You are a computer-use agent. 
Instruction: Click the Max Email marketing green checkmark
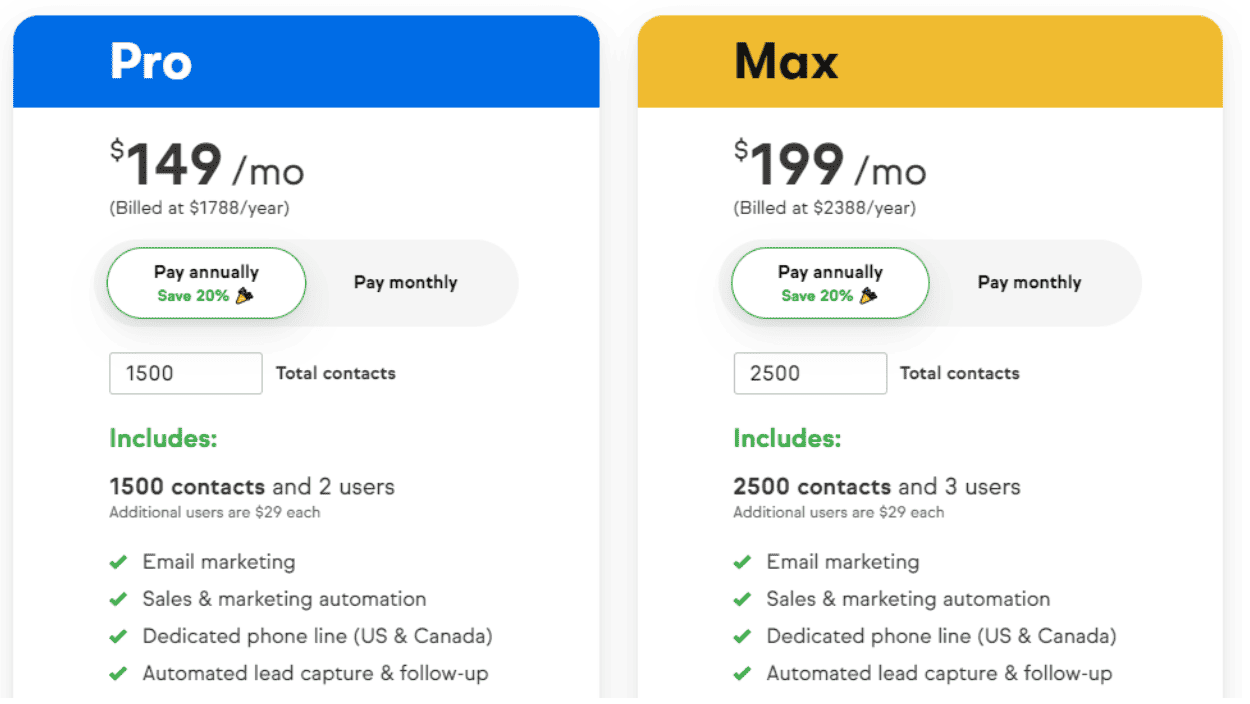pyautogui.click(x=742, y=562)
